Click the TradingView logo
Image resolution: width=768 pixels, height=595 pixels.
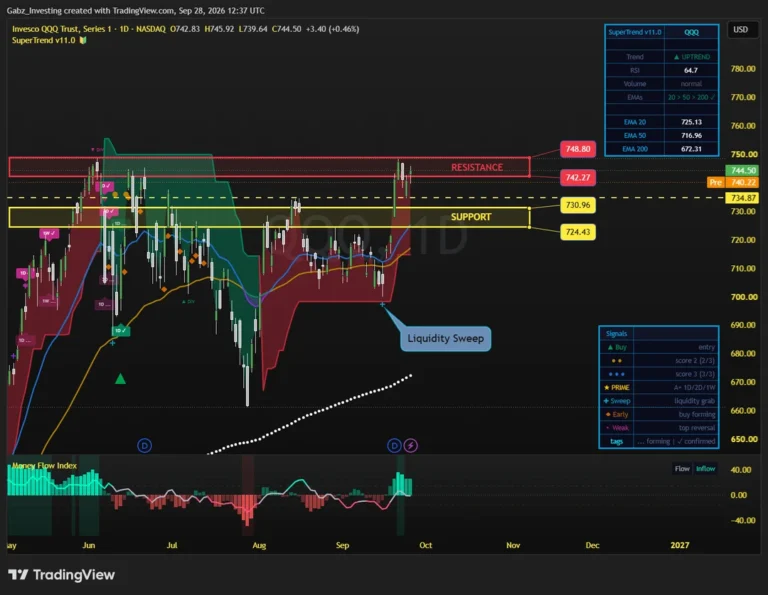[x=62, y=574]
